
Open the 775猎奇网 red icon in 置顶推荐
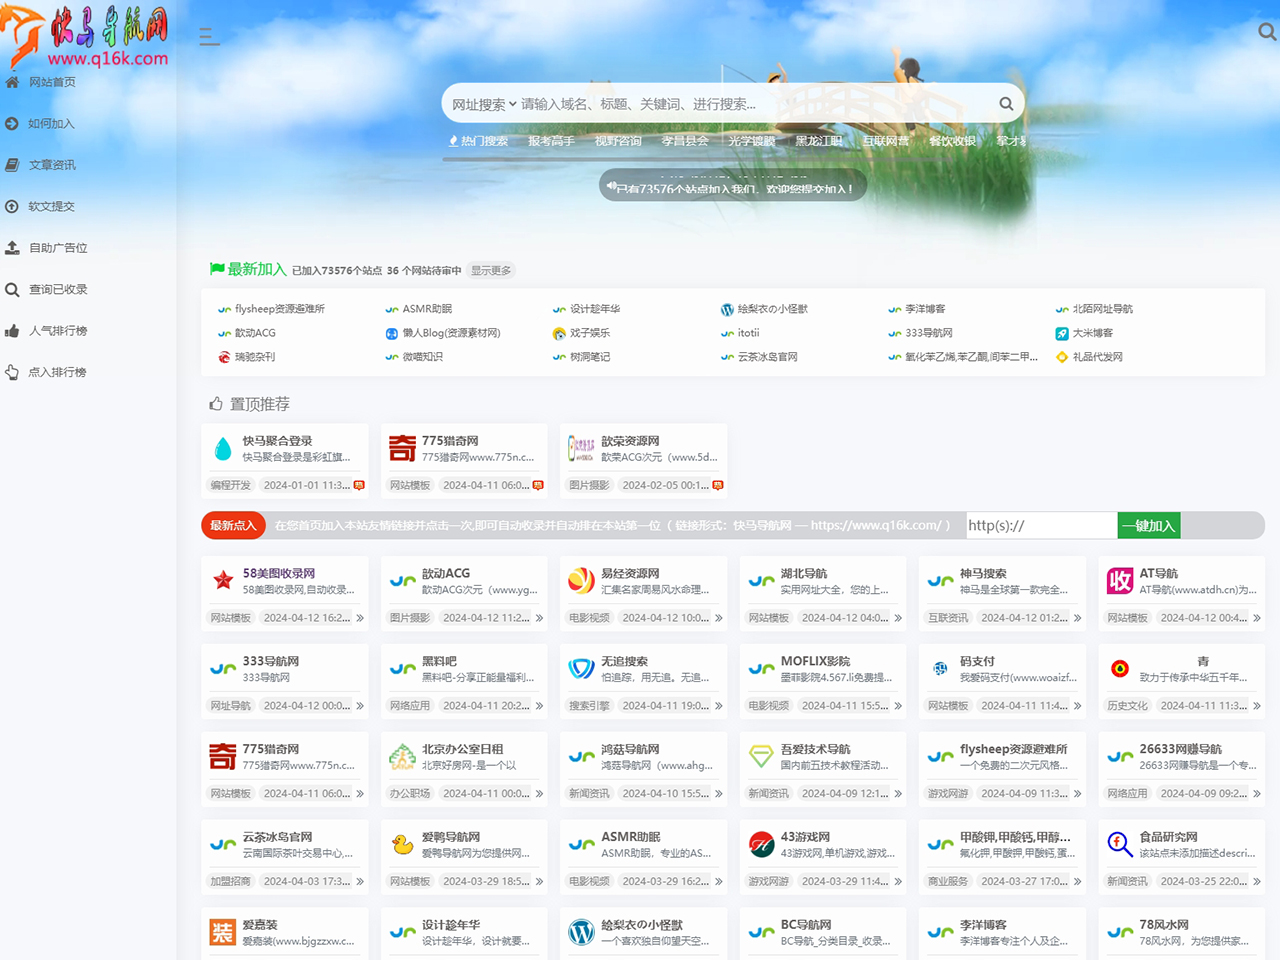click(402, 448)
